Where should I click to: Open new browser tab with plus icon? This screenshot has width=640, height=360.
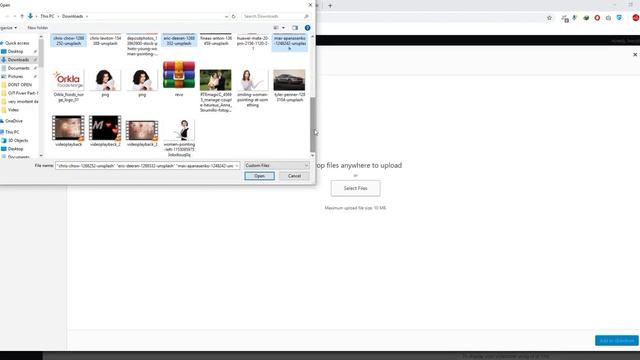[330, 6]
